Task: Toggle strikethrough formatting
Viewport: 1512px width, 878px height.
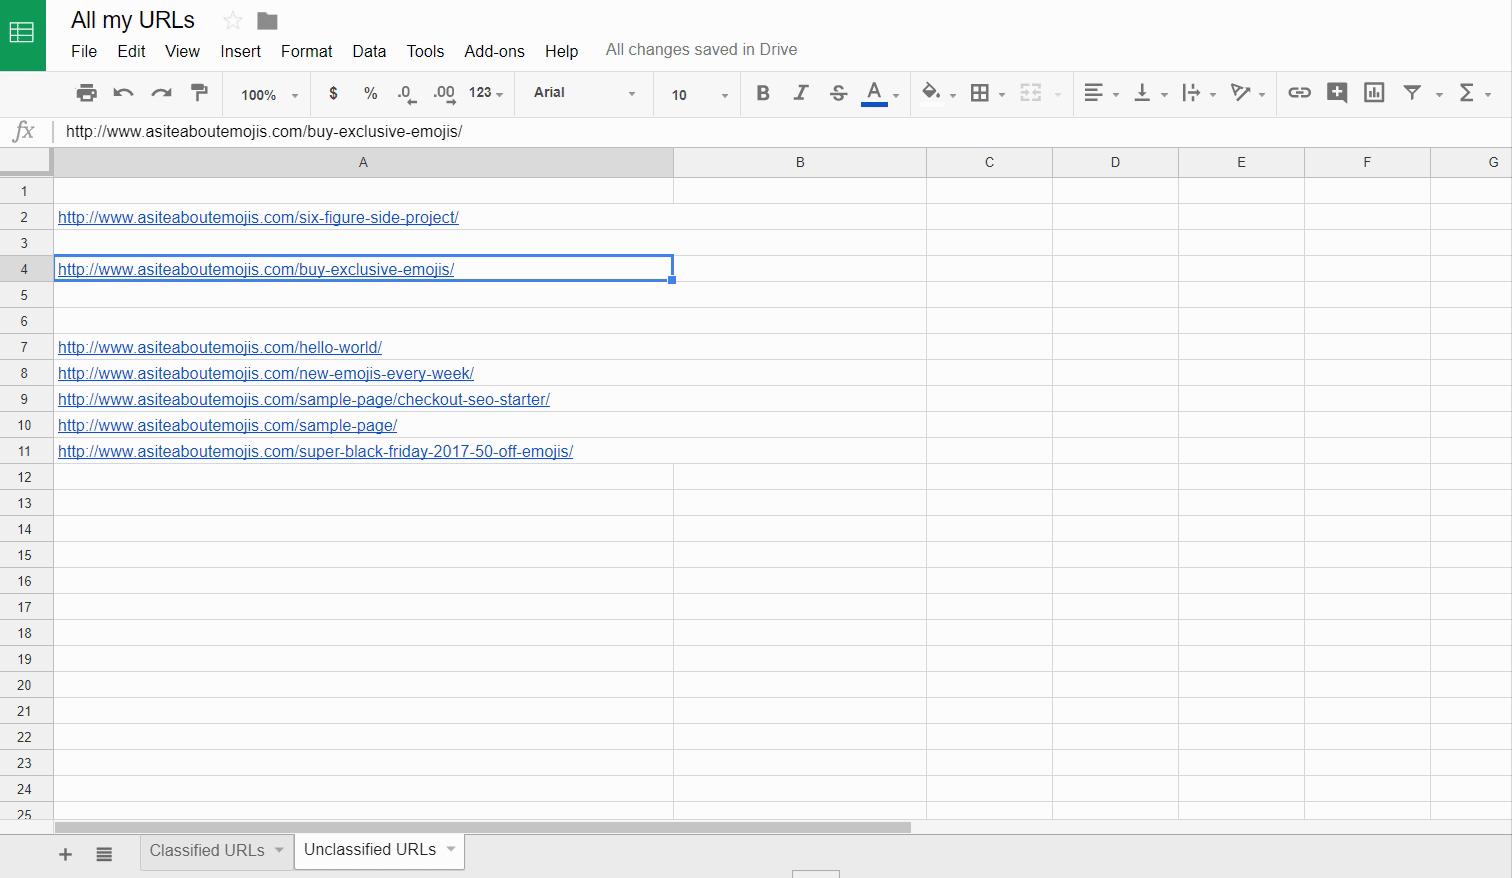Action: [x=838, y=93]
